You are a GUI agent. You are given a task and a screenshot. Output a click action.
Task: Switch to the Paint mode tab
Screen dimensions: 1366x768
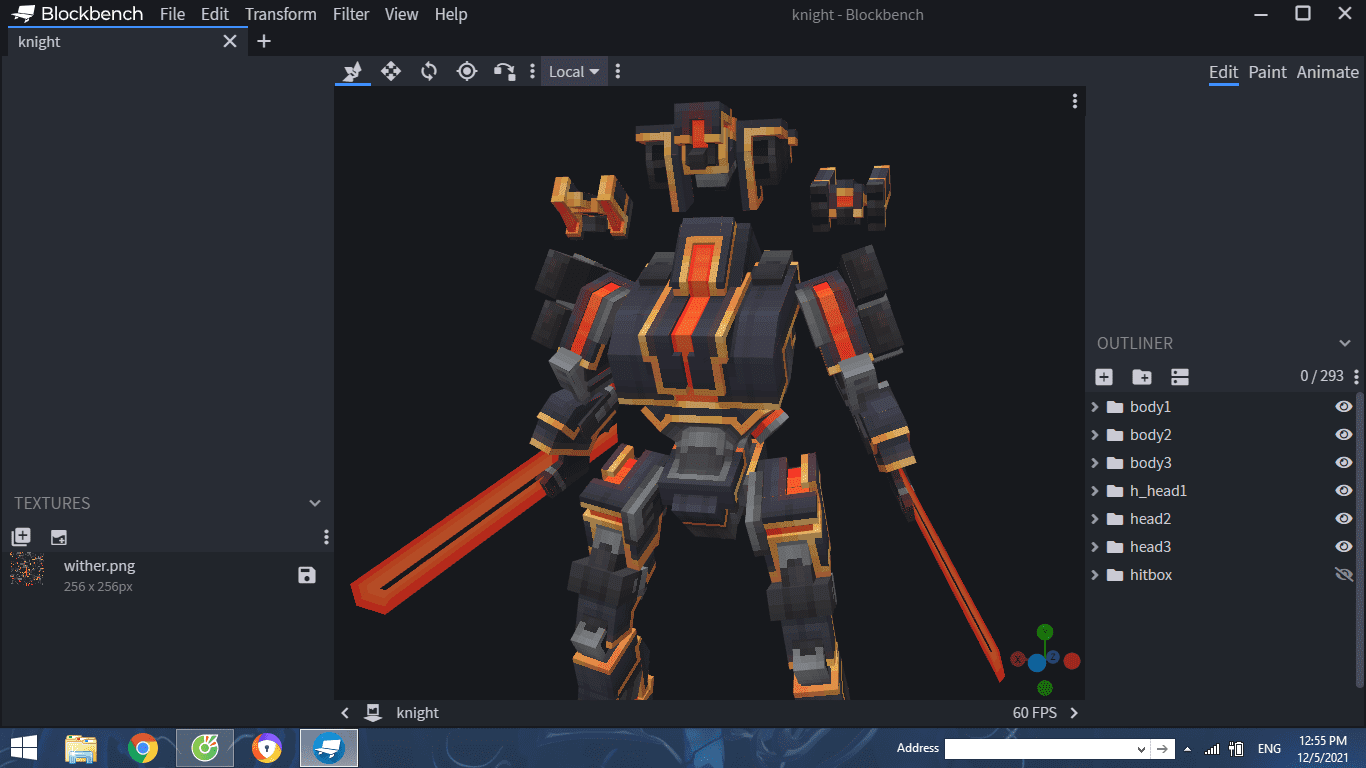coord(1267,72)
